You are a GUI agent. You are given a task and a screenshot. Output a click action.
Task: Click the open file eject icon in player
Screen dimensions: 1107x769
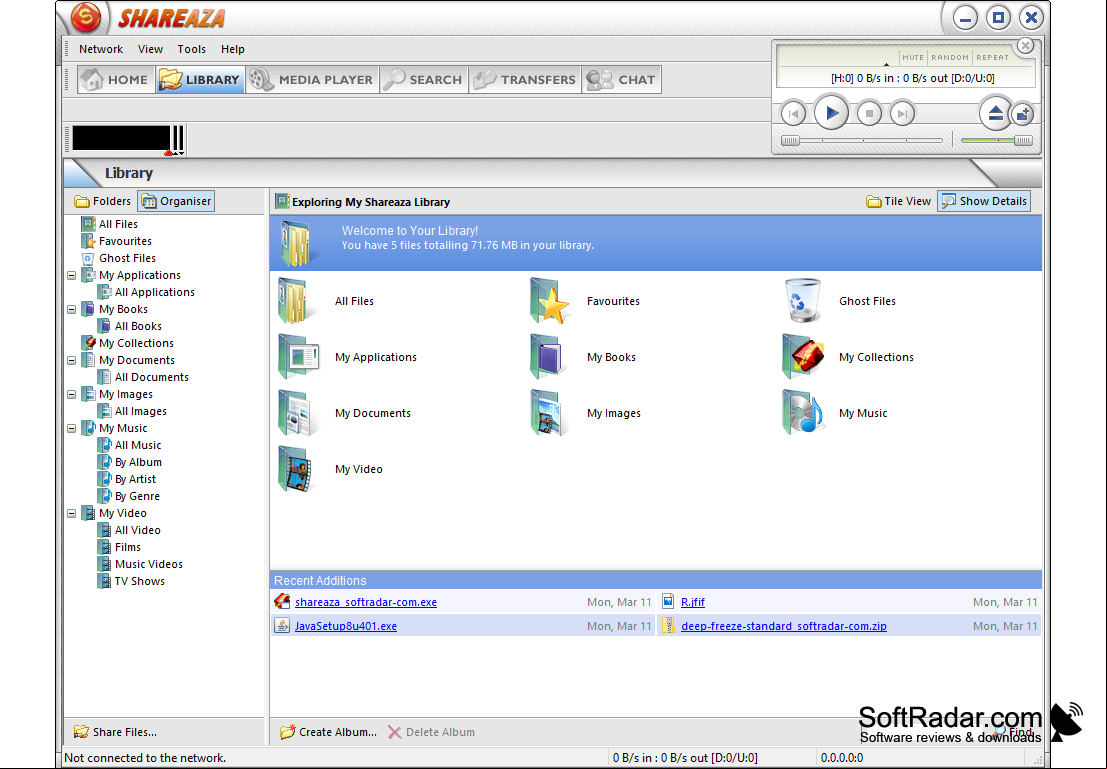click(x=995, y=113)
